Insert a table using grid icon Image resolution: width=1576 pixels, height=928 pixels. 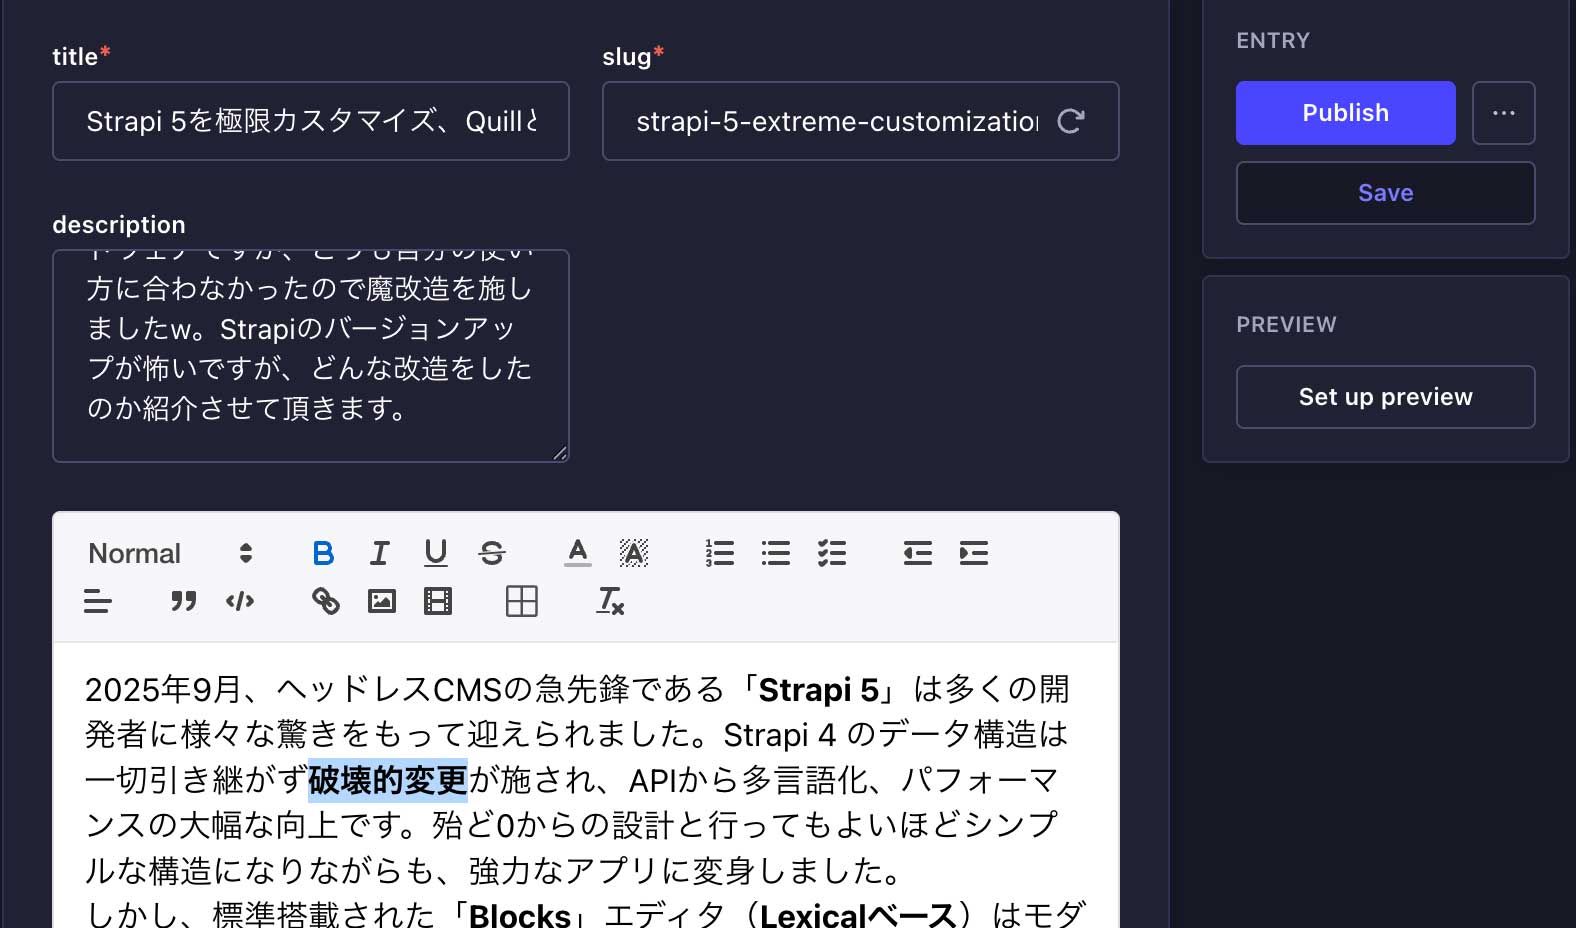[521, 601]
